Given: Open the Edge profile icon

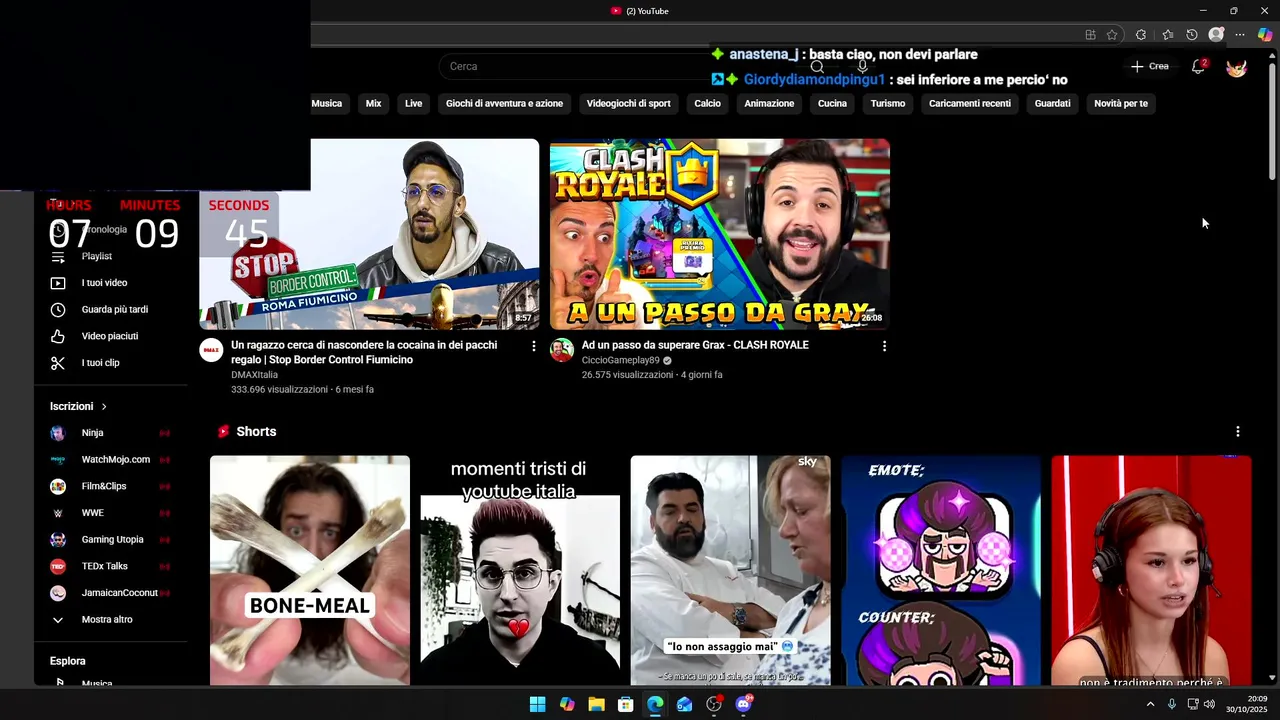Looking at the screenshot, I should (1216, 35).
